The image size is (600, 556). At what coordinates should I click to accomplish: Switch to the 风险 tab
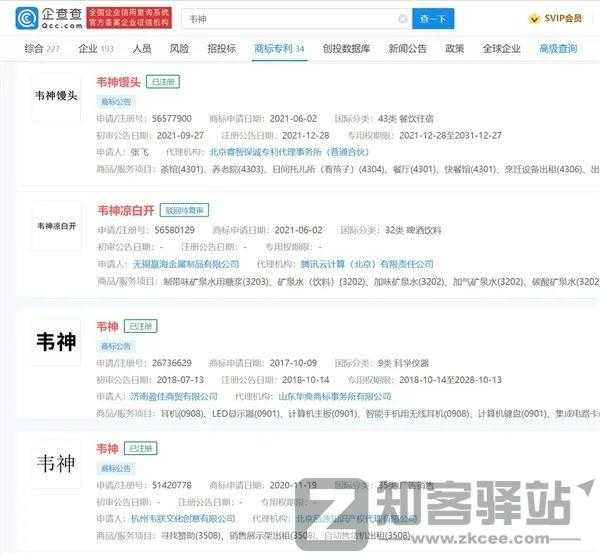pos(179,49)
